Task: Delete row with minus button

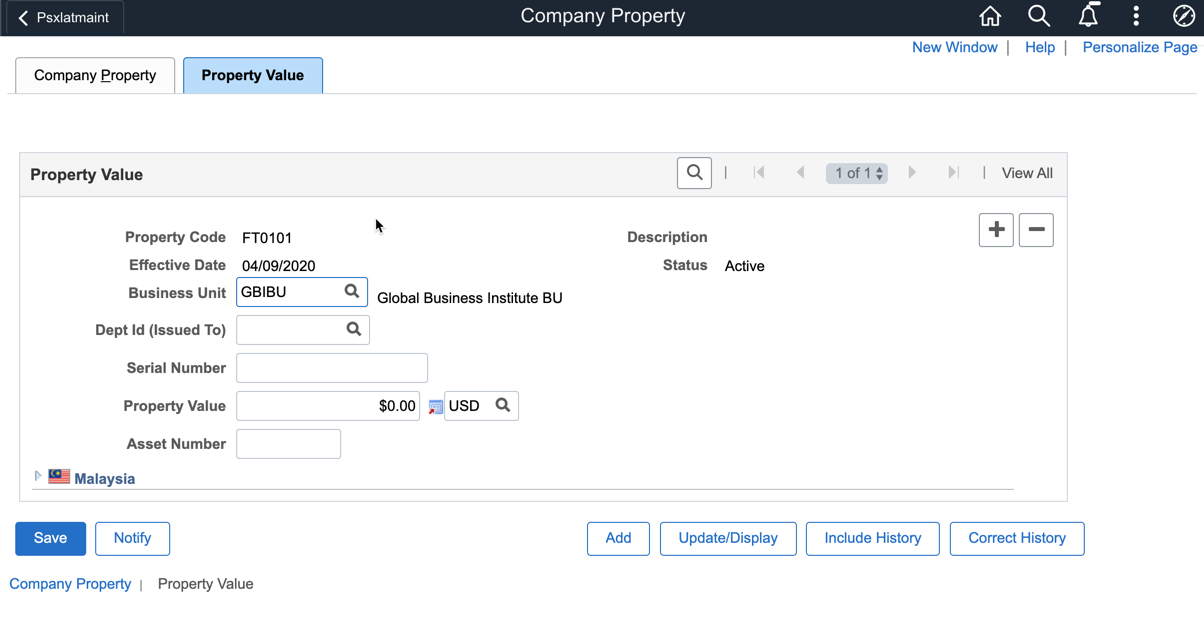Action: click(x=1036, y=230)
